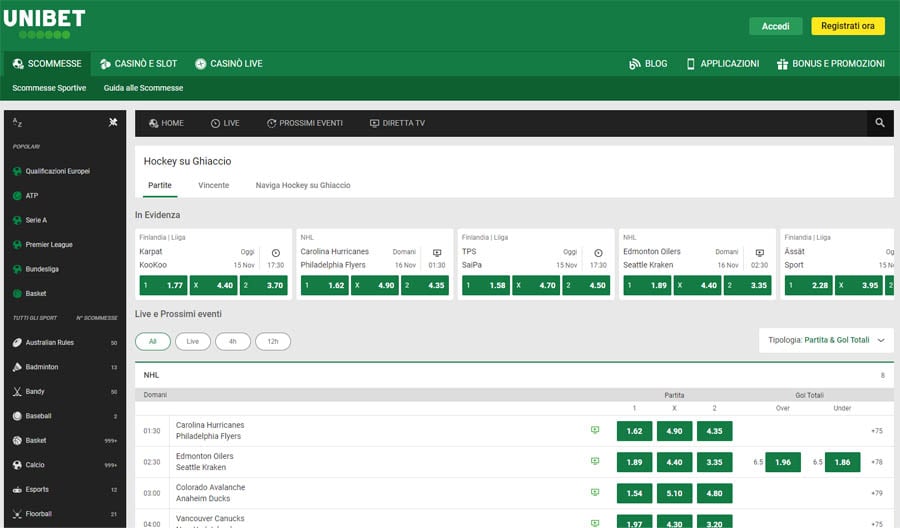Expand +75 markets for Carolina Hurricanes match
Viewport: 900px width, 528px height.
tap(876, 431)
